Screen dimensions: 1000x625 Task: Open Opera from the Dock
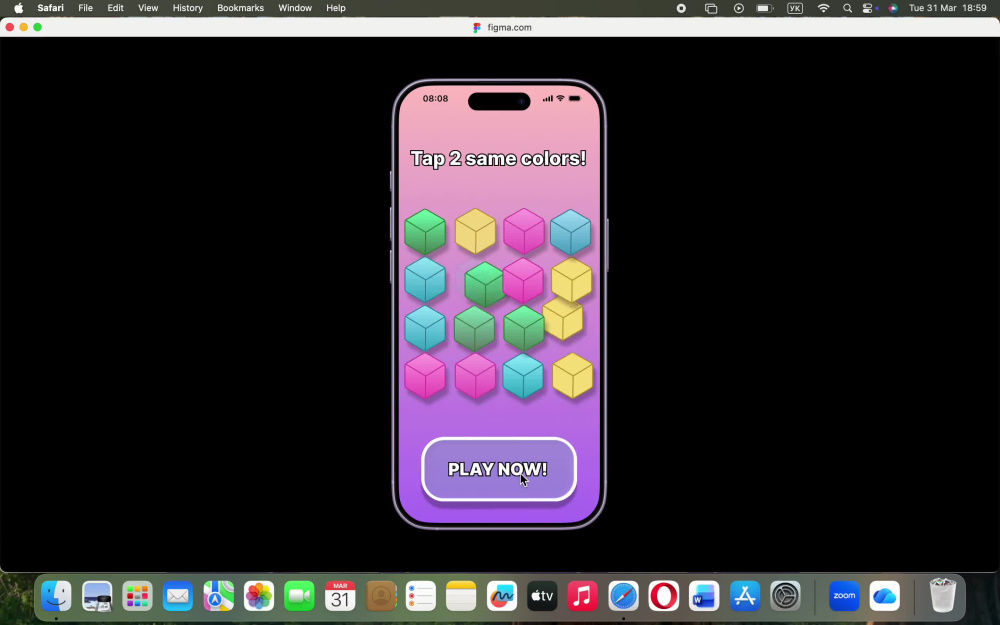click(664, 596)
